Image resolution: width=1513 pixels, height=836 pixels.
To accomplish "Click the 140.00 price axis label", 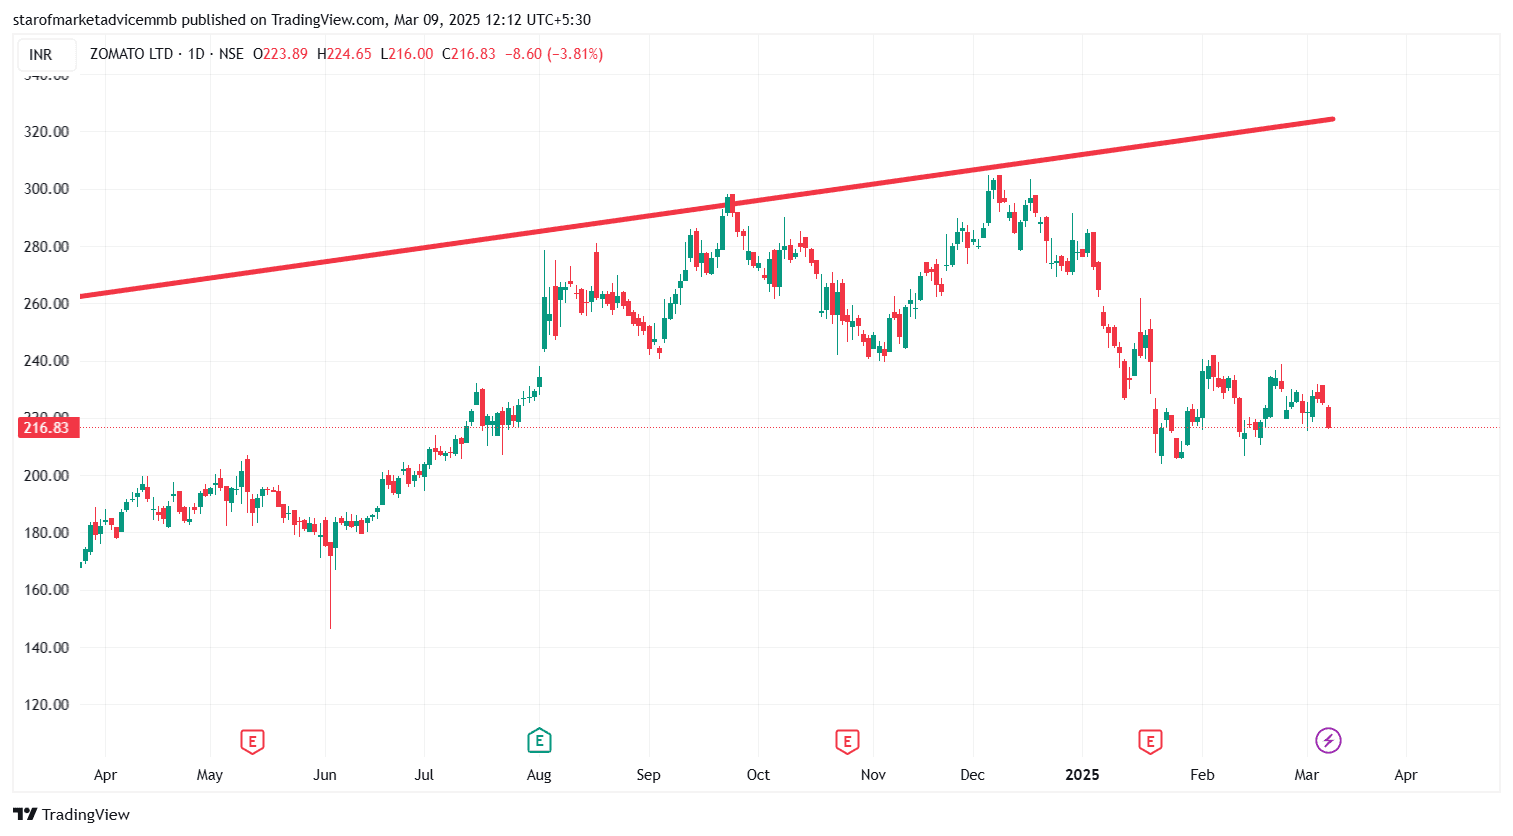I will click(47, 648).
